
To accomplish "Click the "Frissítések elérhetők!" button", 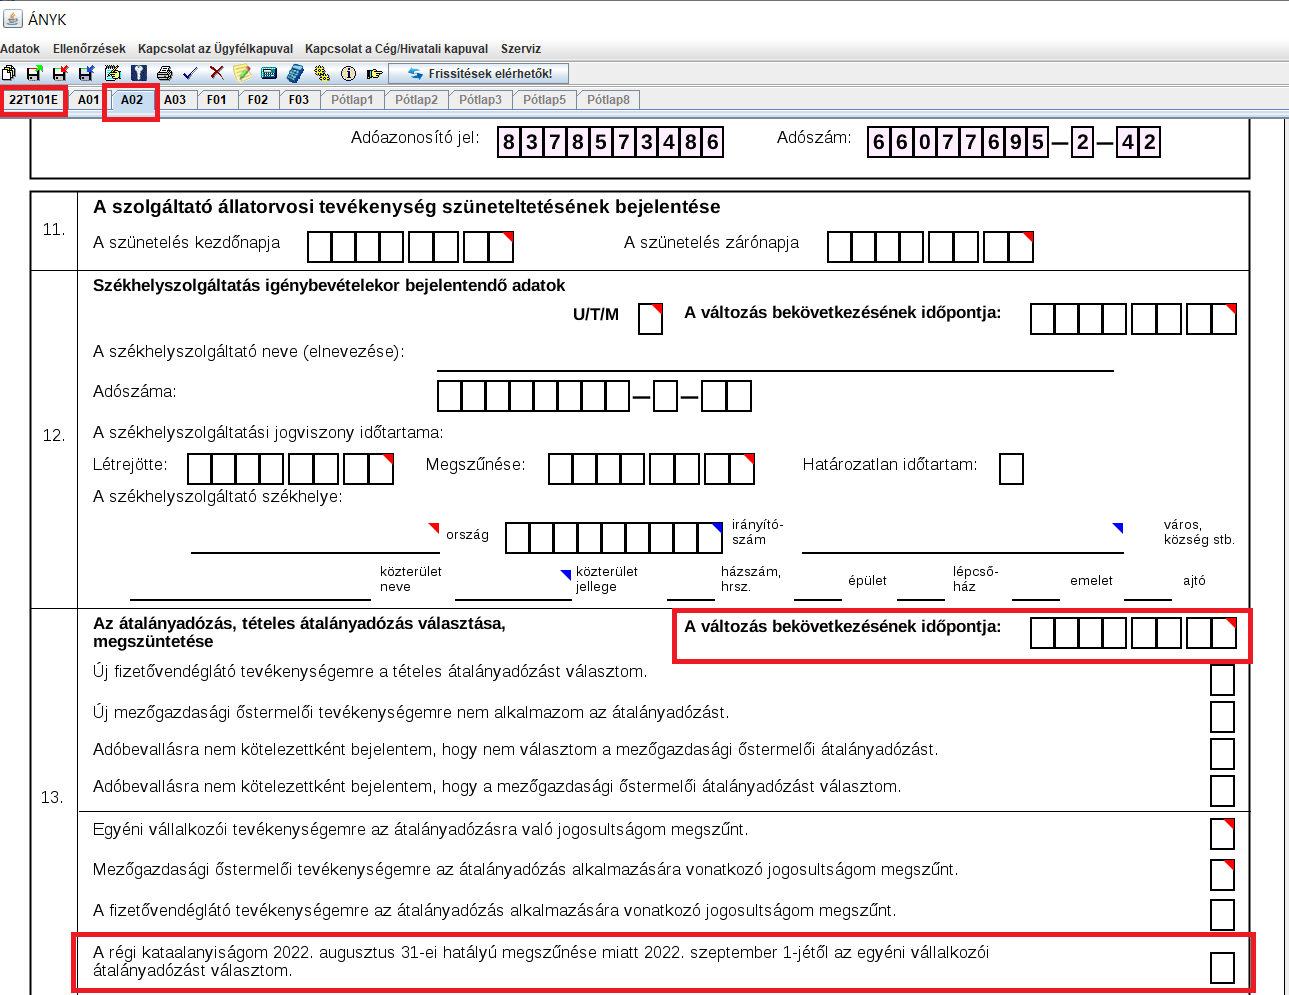I will pyautogui.click(x=479, y=73).
